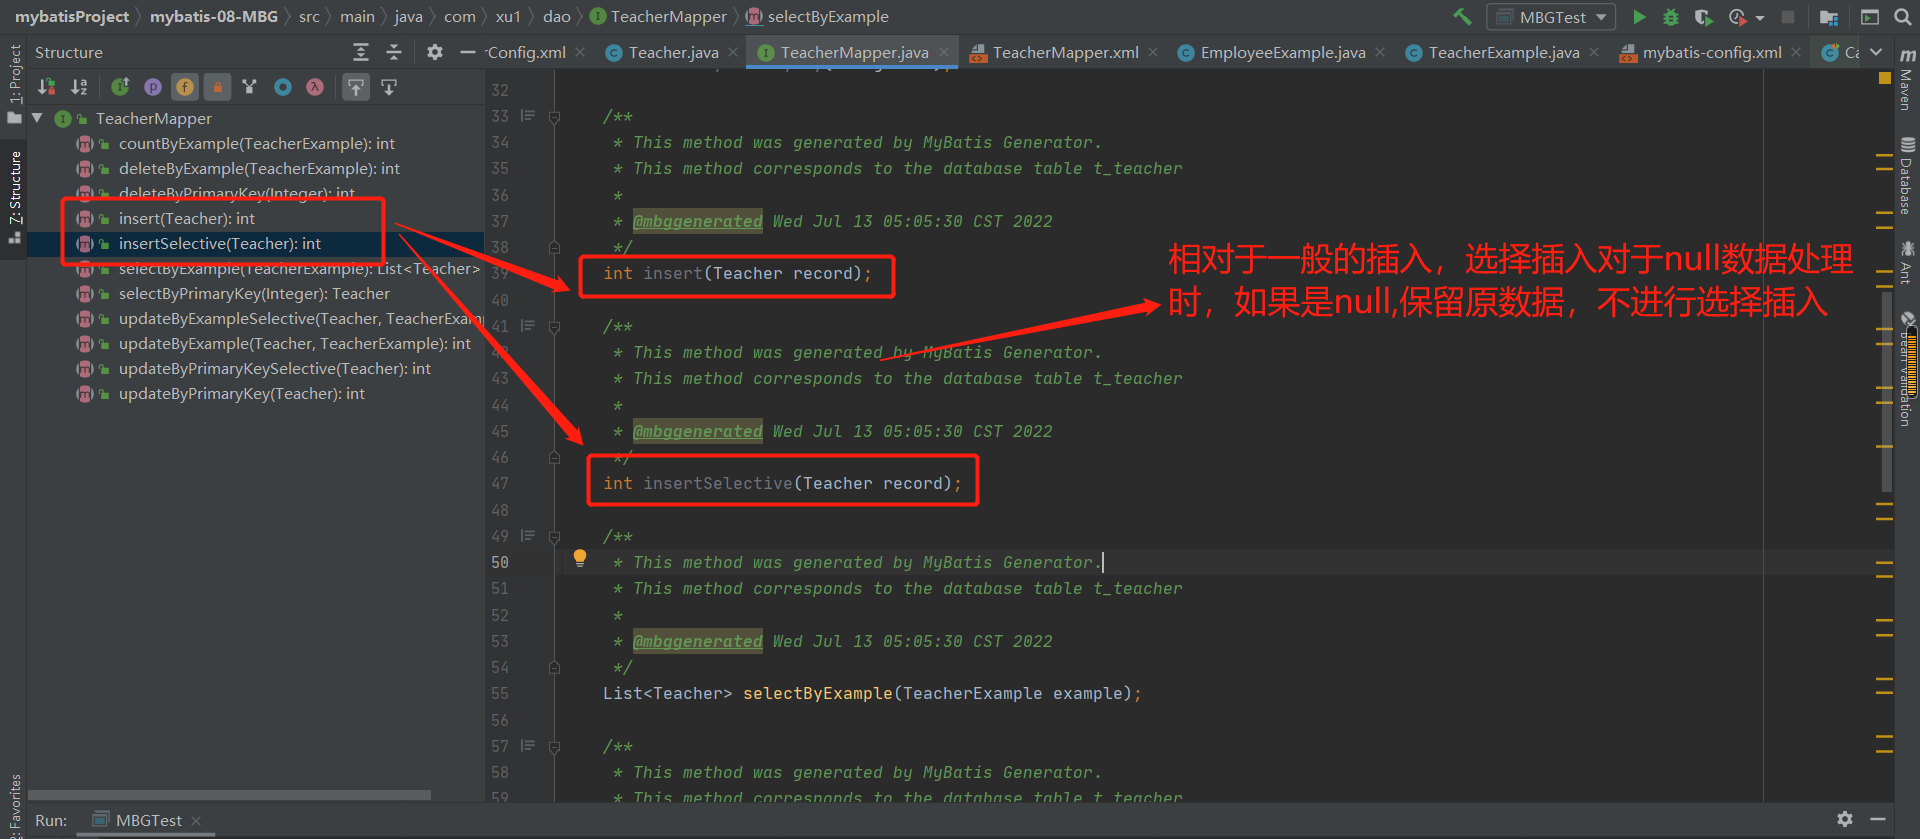Toggle Autoscroll from Source button
1920x839 pixels.
click(389, 87)
